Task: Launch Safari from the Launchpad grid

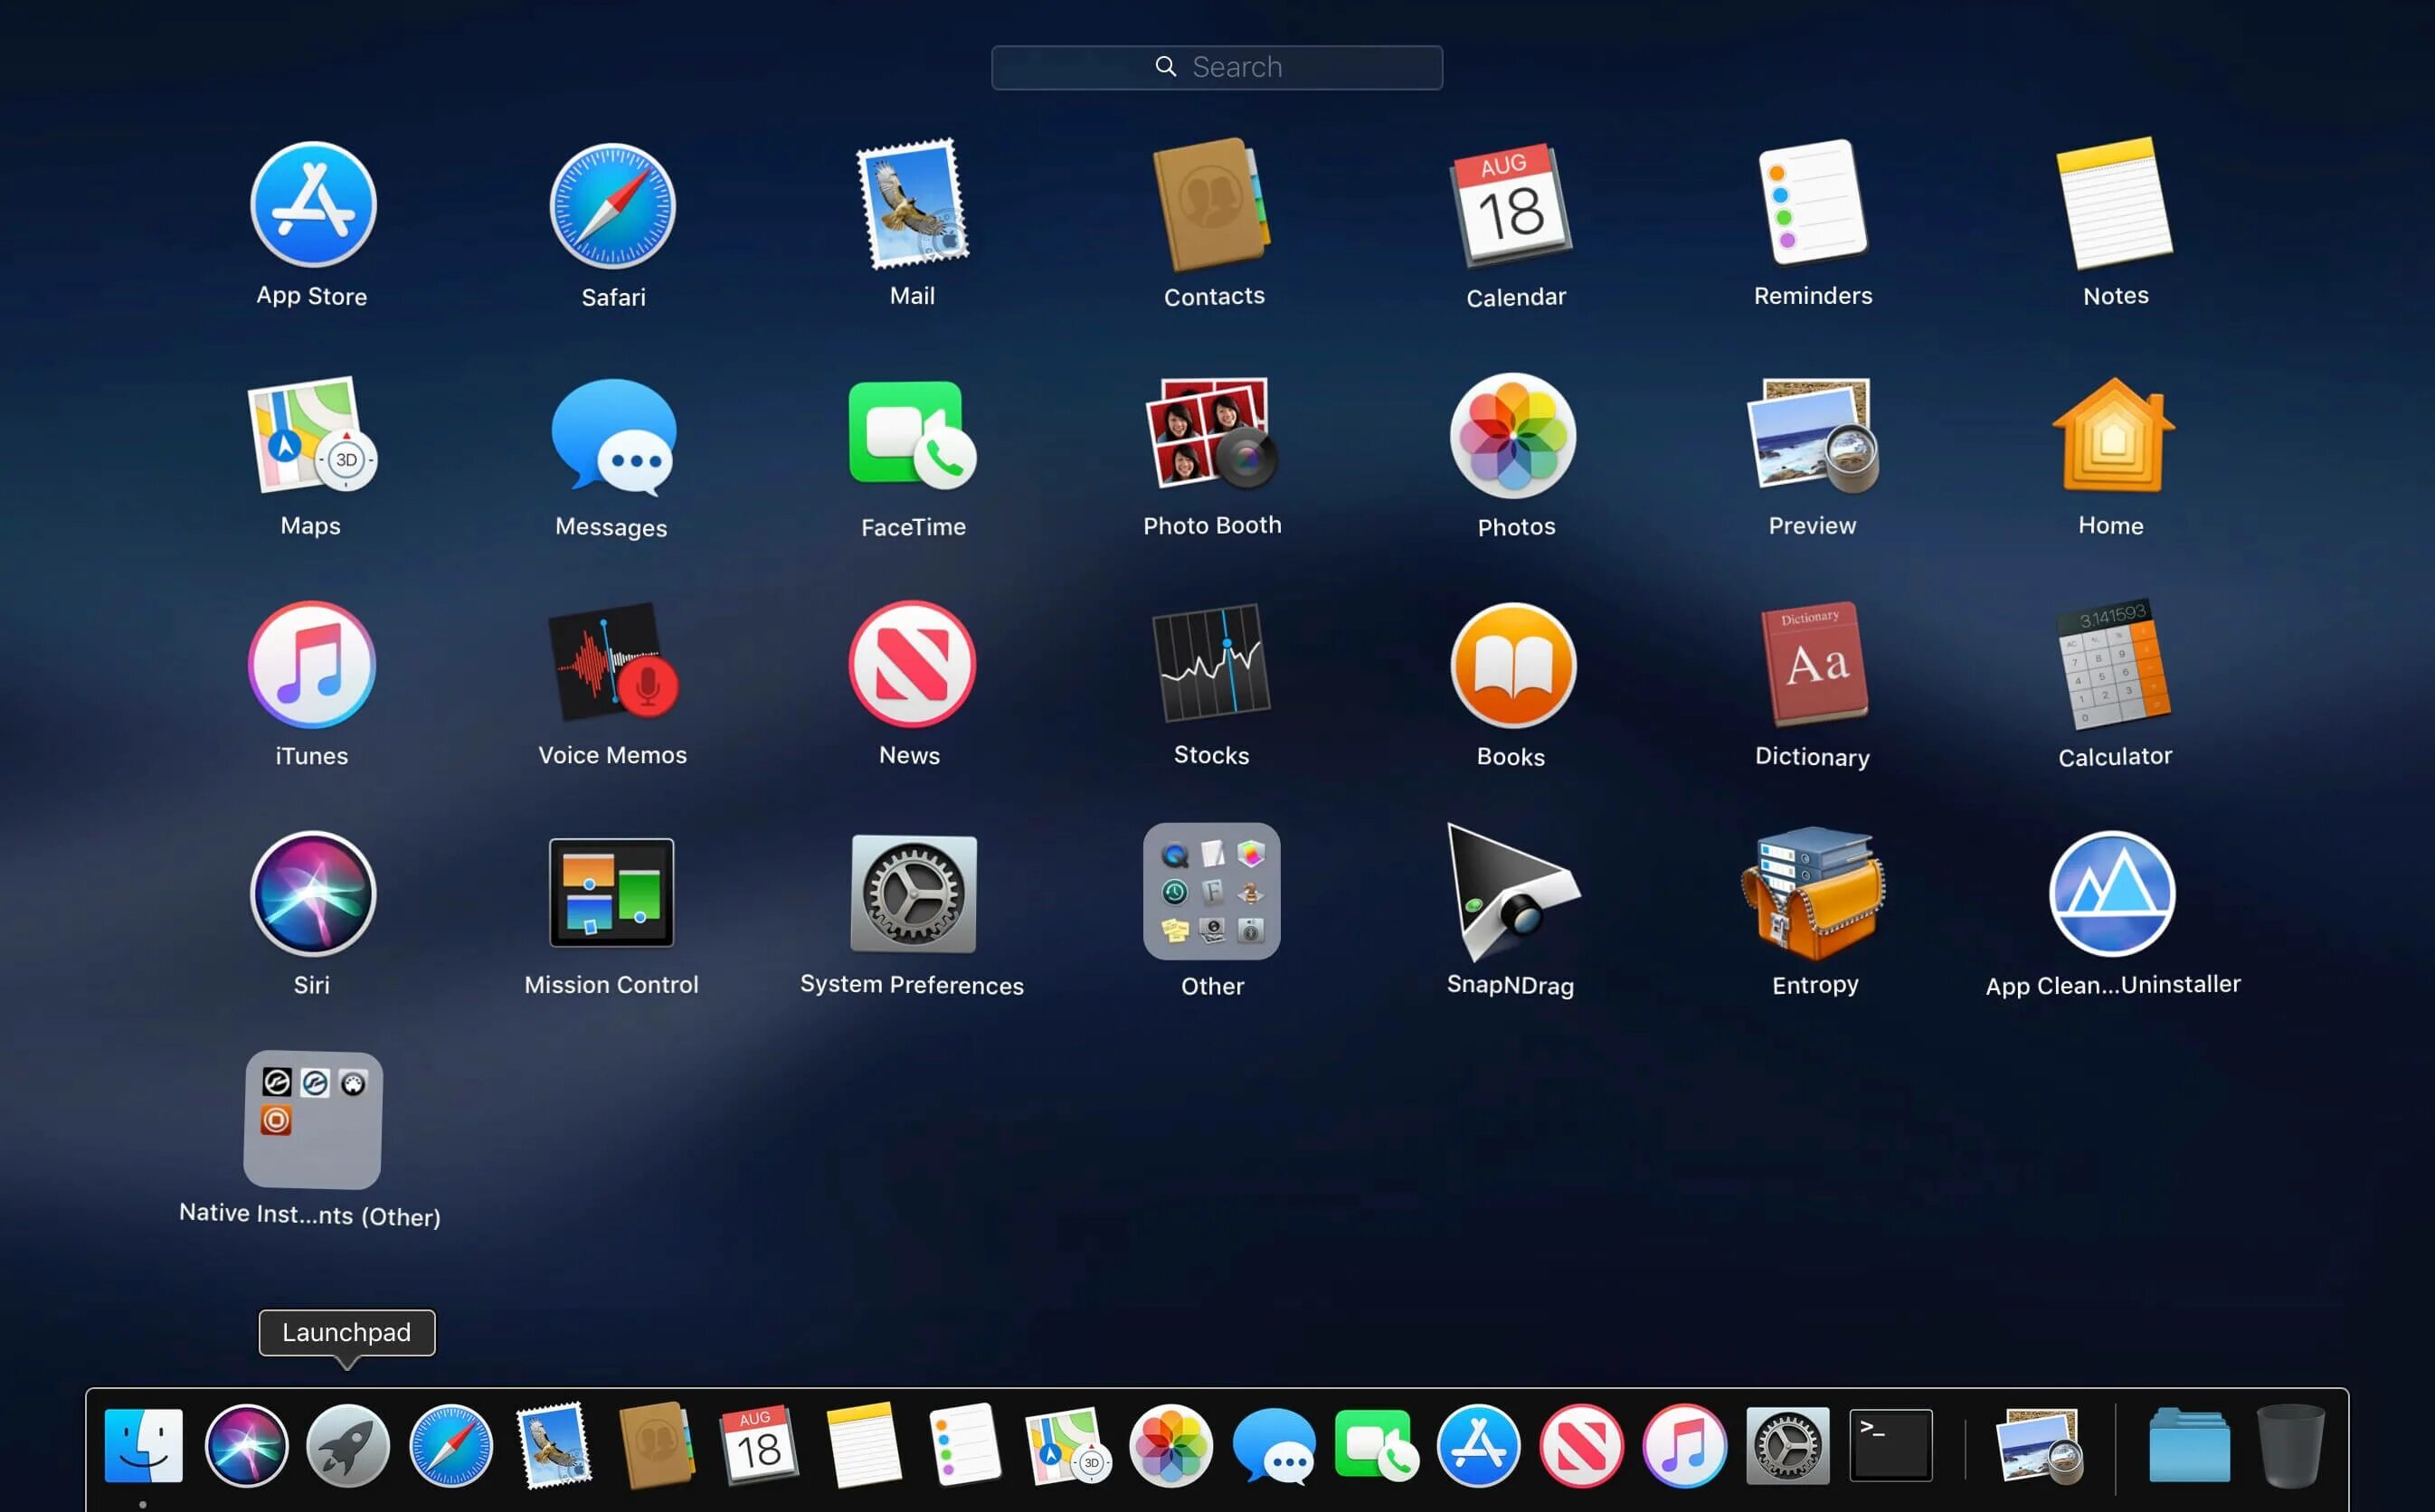Action: (x=613, y=206)
